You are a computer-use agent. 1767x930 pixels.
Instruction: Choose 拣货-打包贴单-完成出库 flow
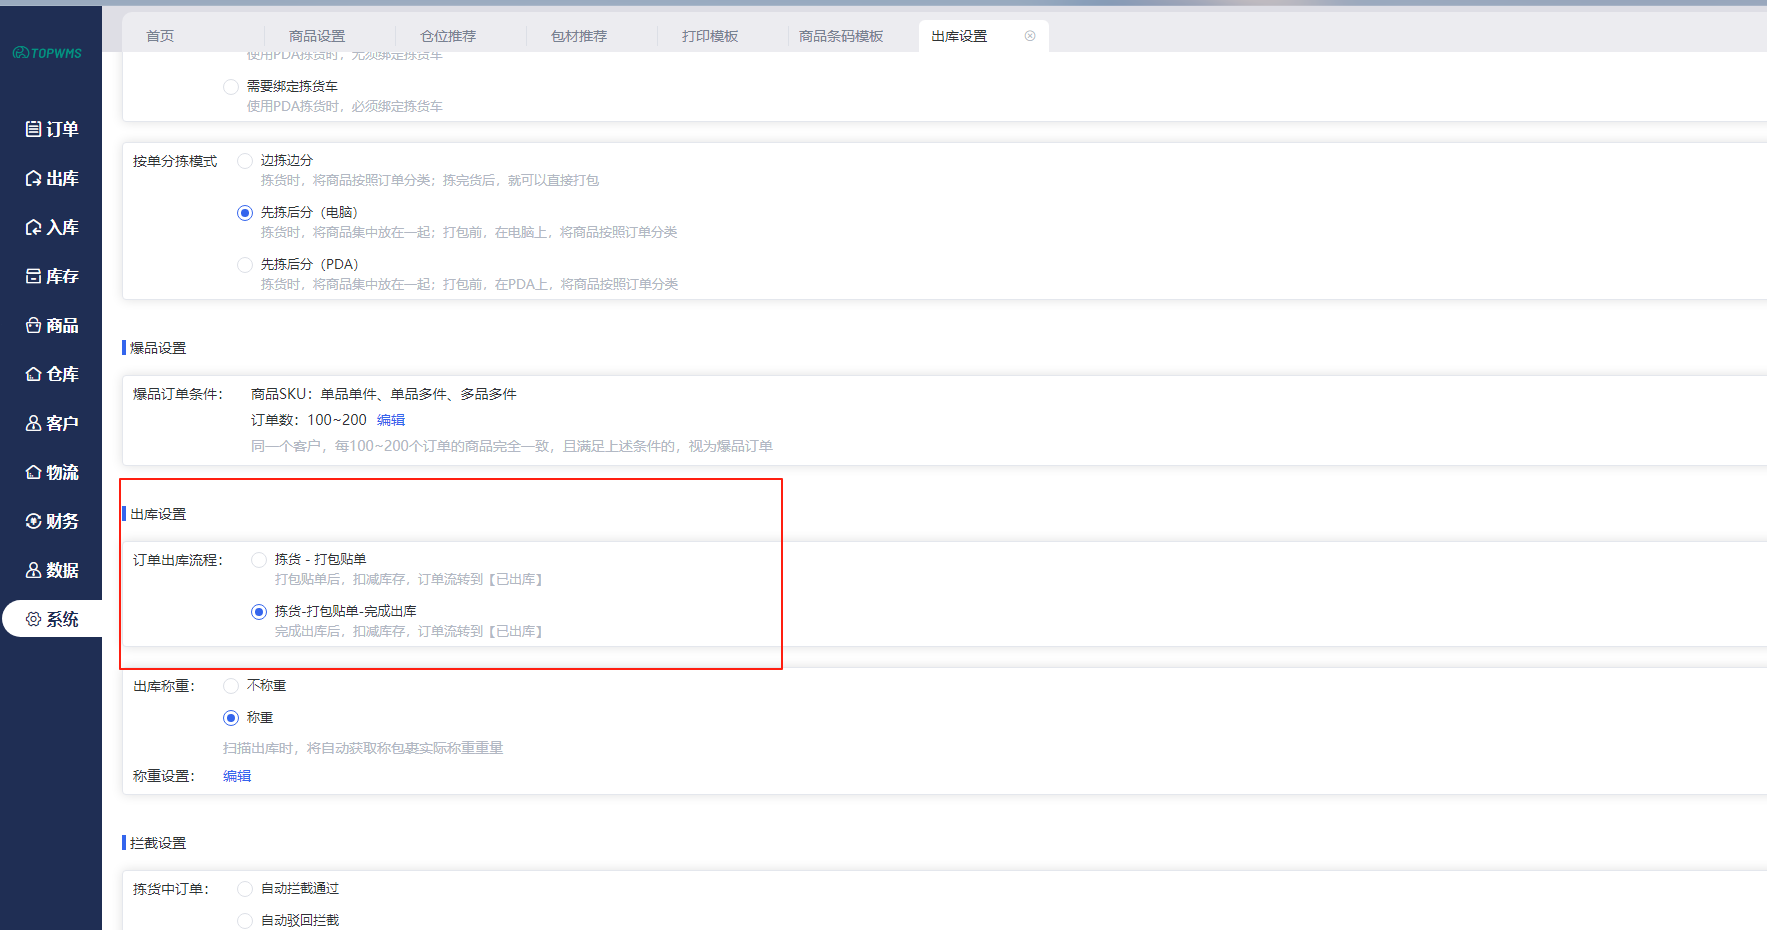(259, 612)
